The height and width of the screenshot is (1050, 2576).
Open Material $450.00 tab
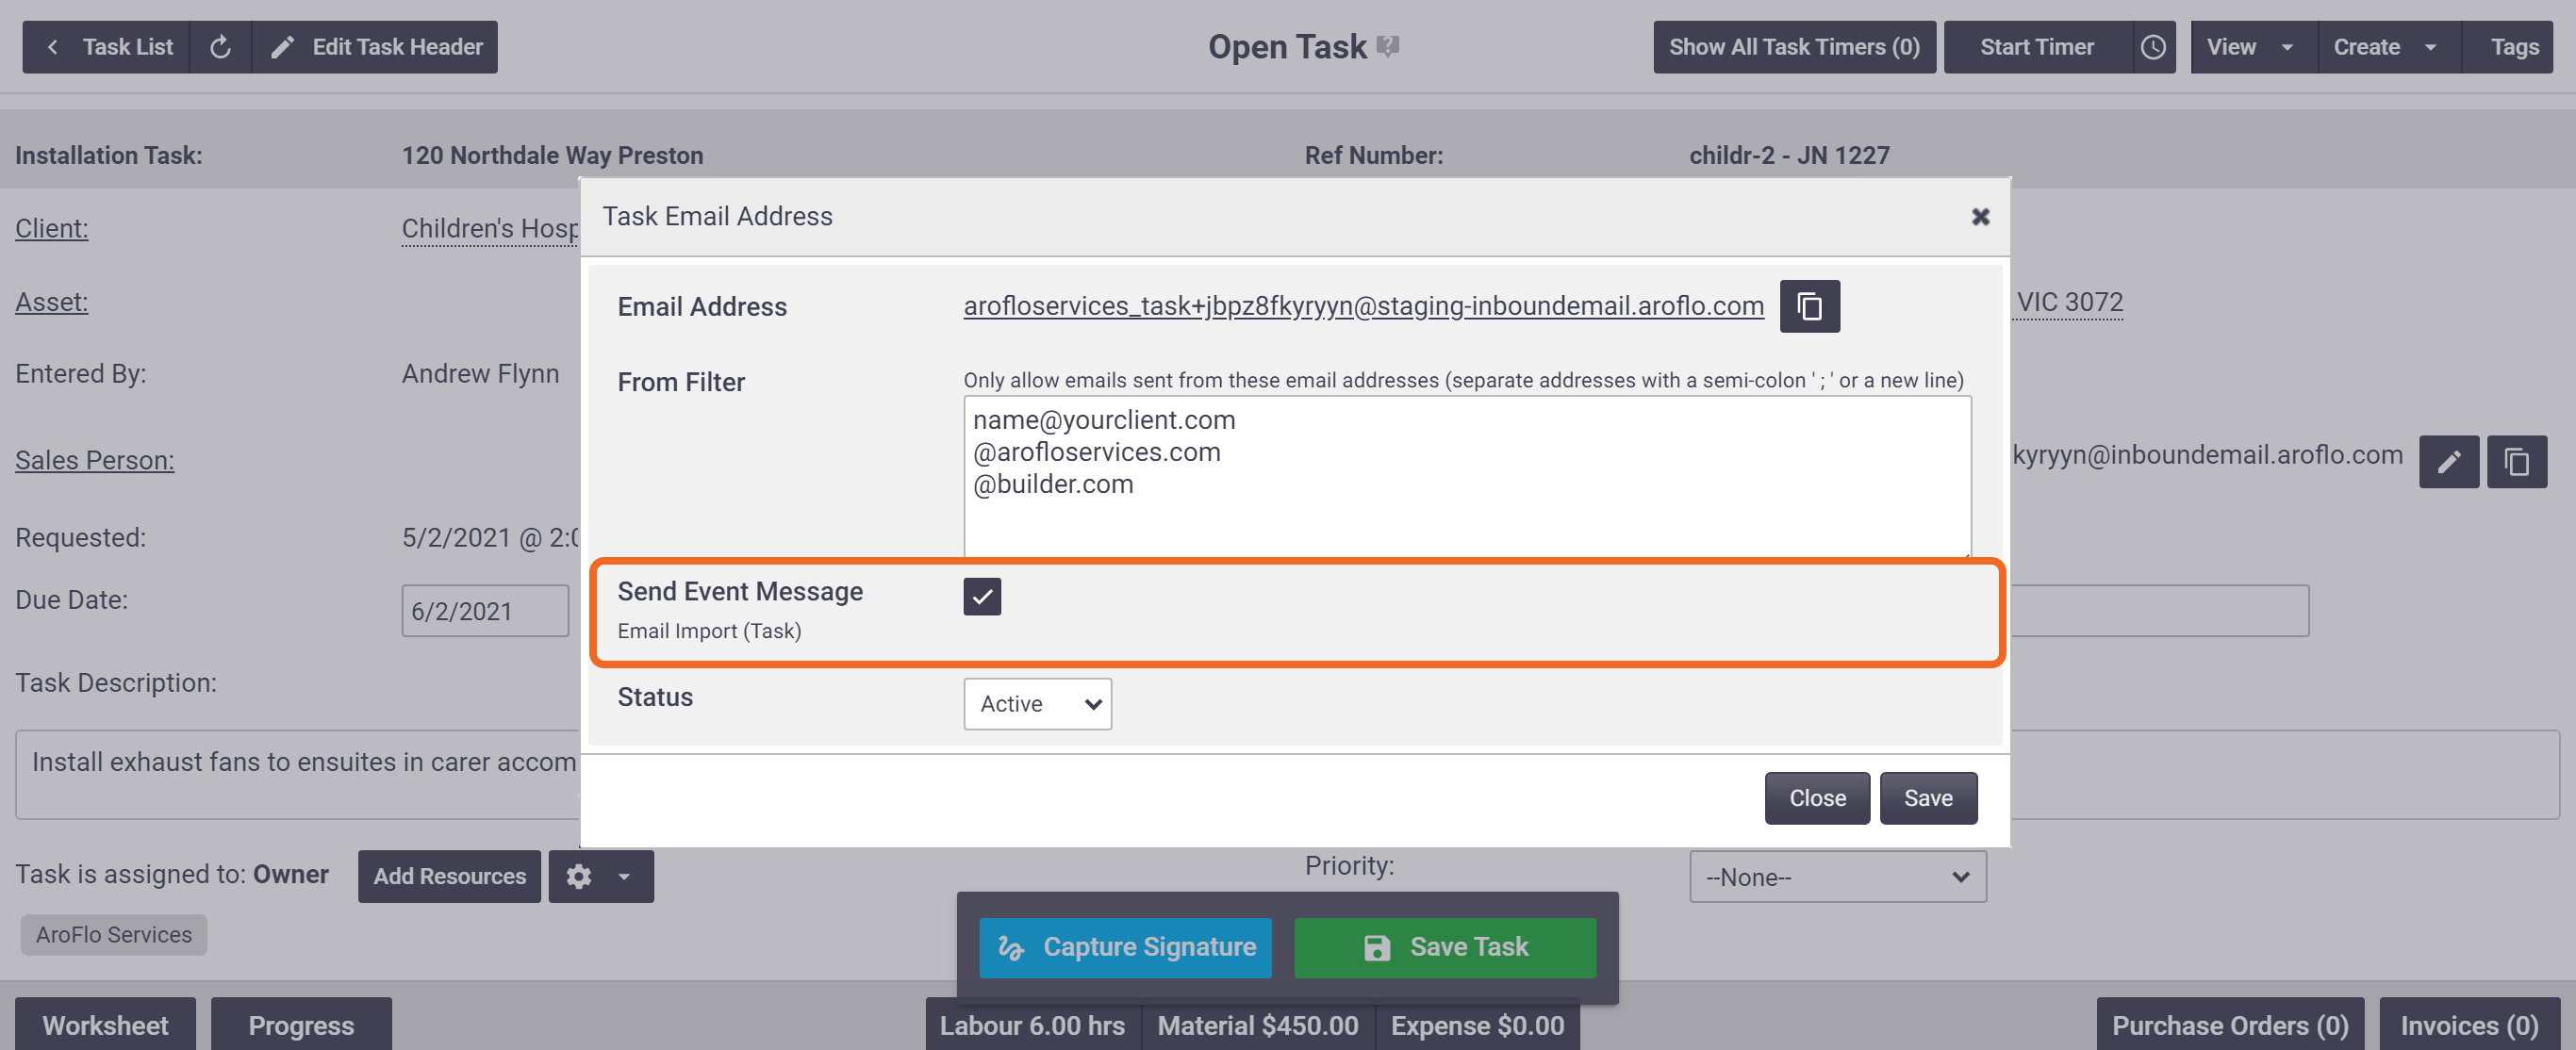tap(1258, 1024)
